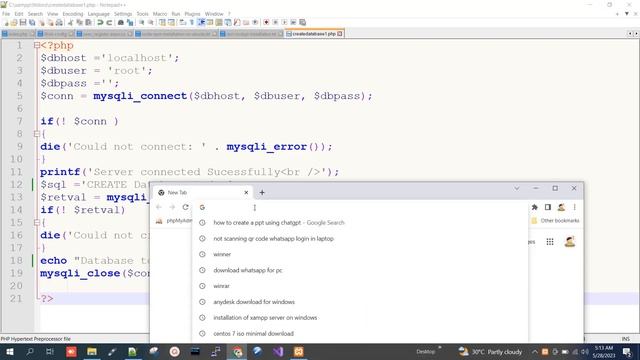
Task: Open the Run menu in Notepad++
Action: (176, 14)
